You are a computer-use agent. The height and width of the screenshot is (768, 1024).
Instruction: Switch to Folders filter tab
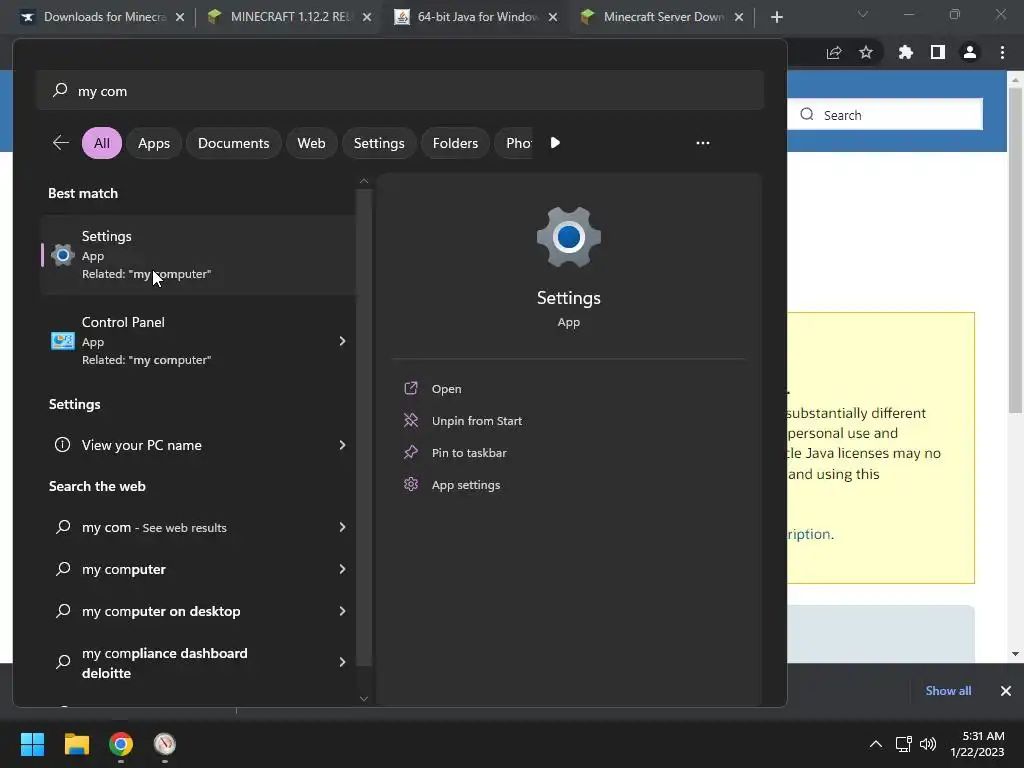(455, 143)
